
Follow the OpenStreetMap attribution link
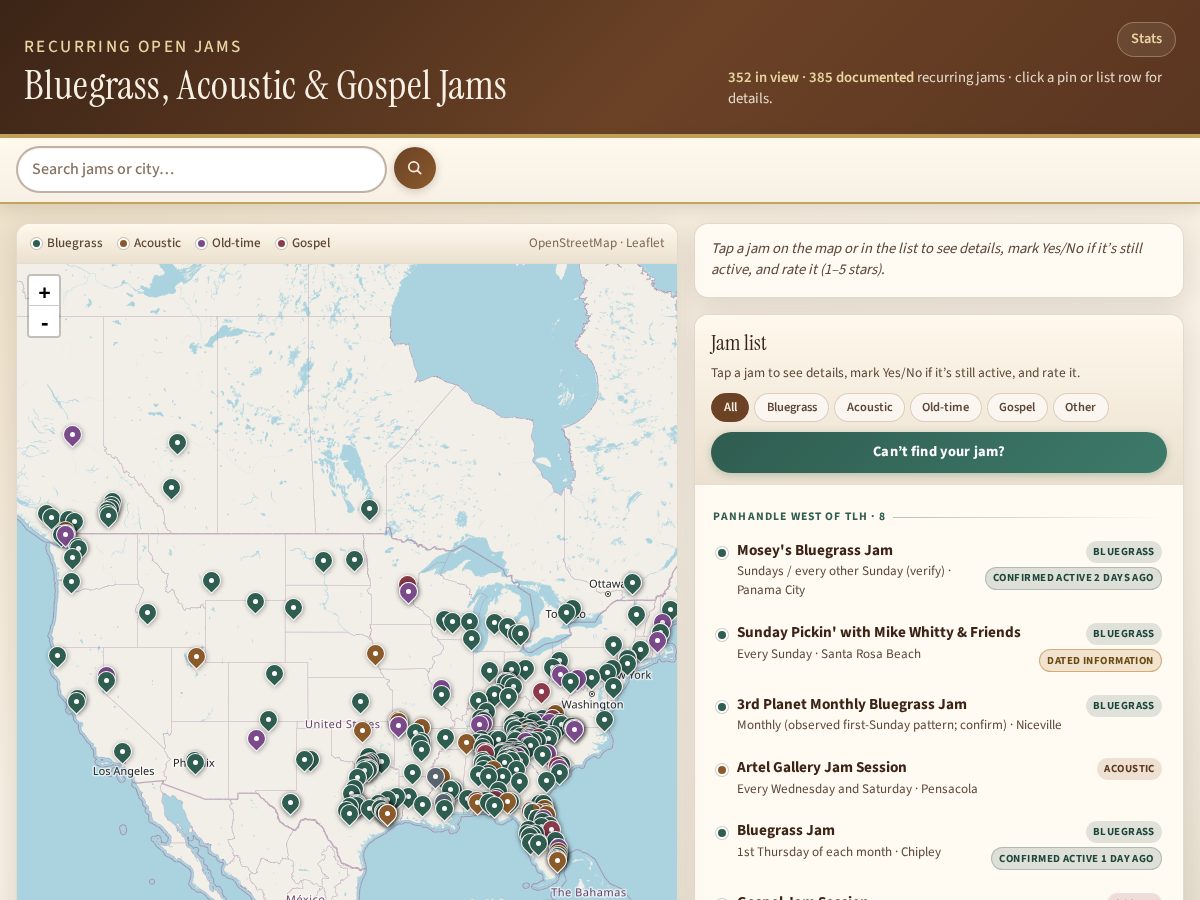(x=573, y=243)
